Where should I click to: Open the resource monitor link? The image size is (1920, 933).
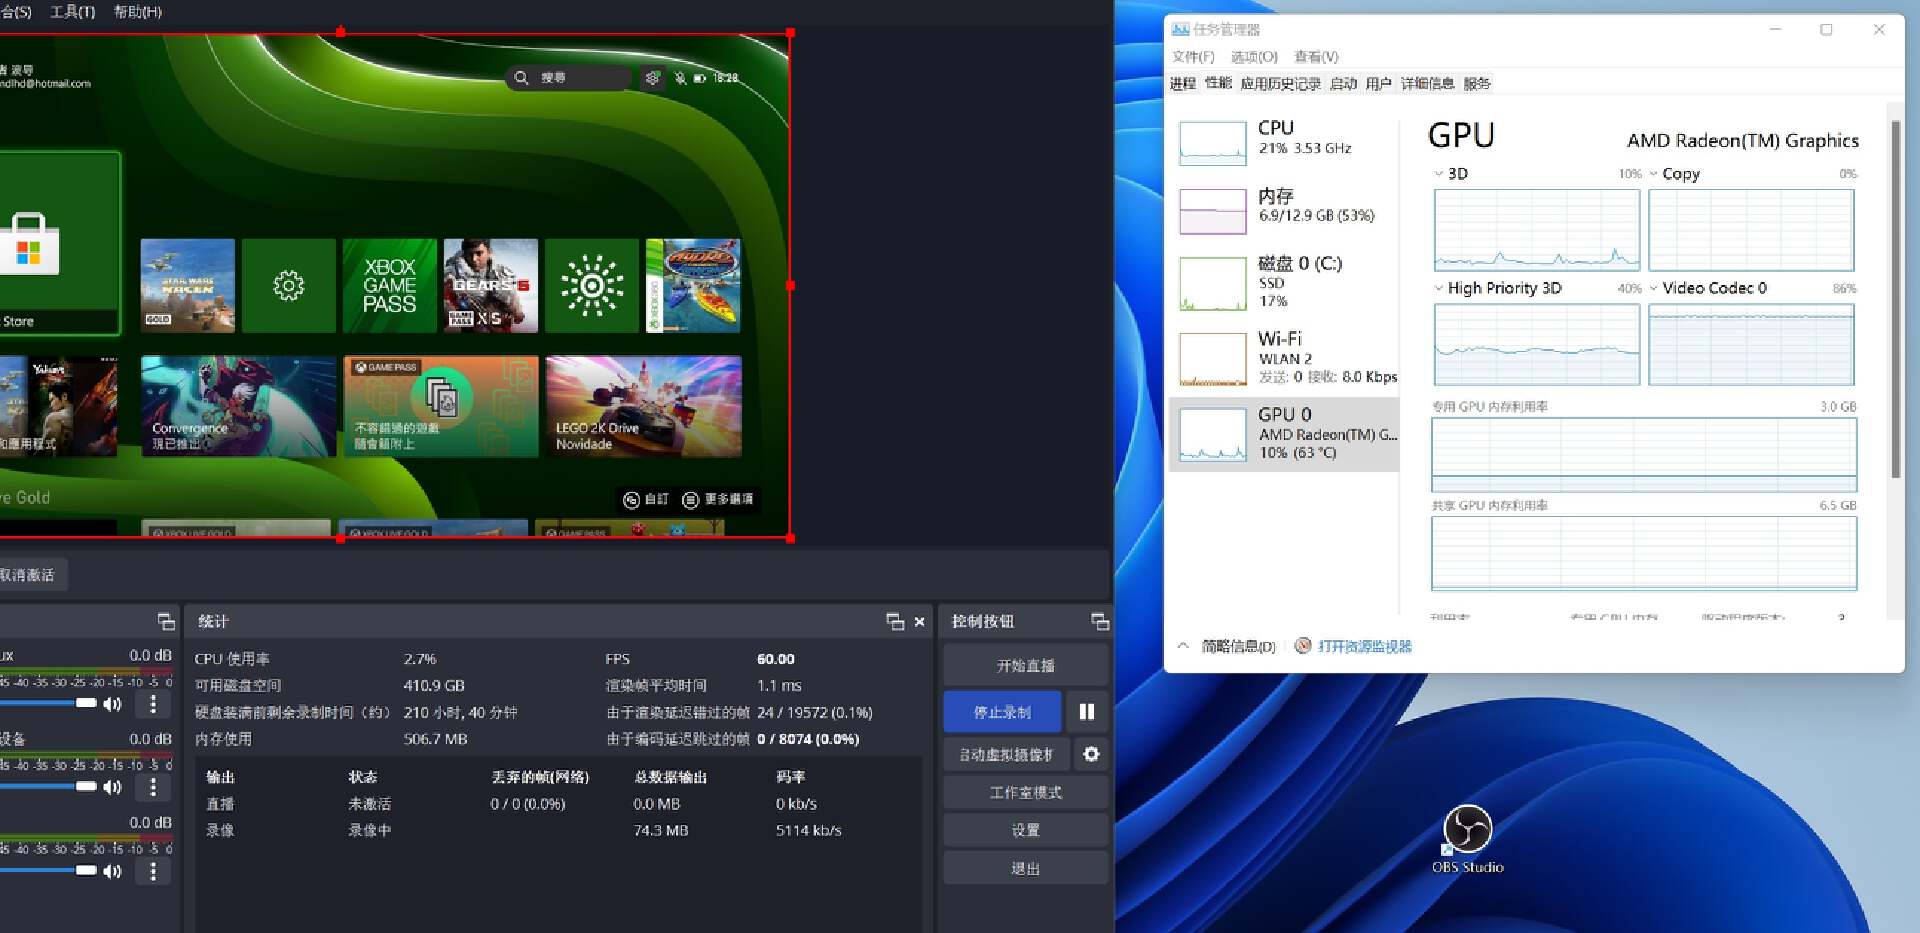click(x=1364, y=647)
